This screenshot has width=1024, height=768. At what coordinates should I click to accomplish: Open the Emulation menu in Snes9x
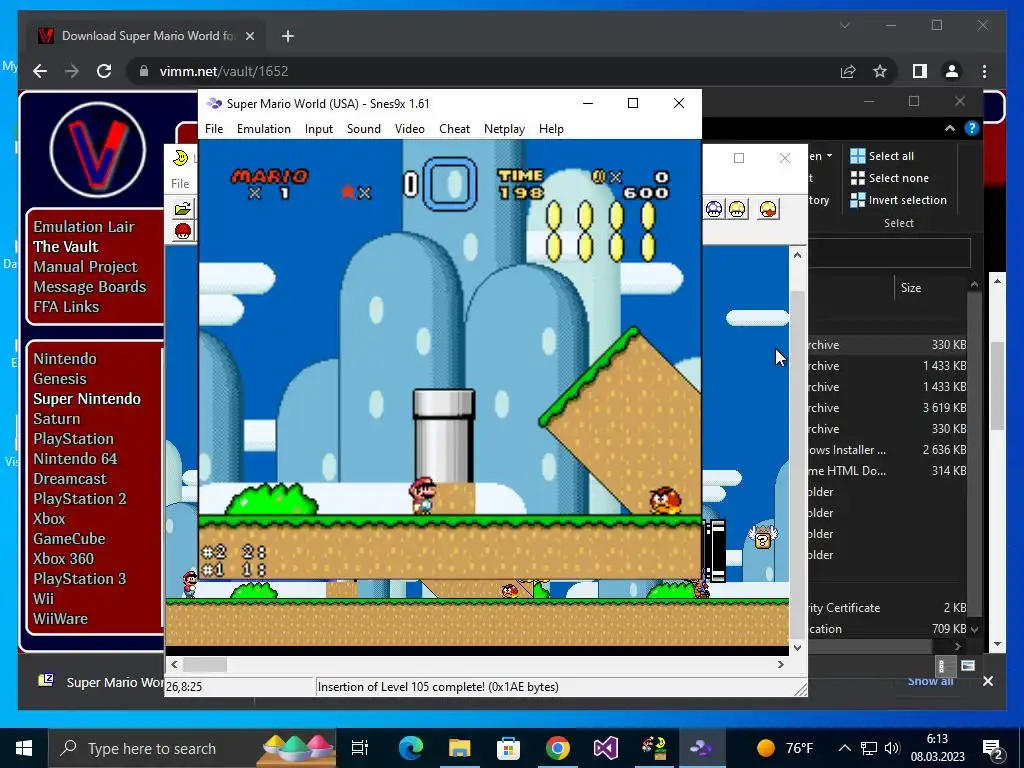pyautogui.click(x=264, y=129)
